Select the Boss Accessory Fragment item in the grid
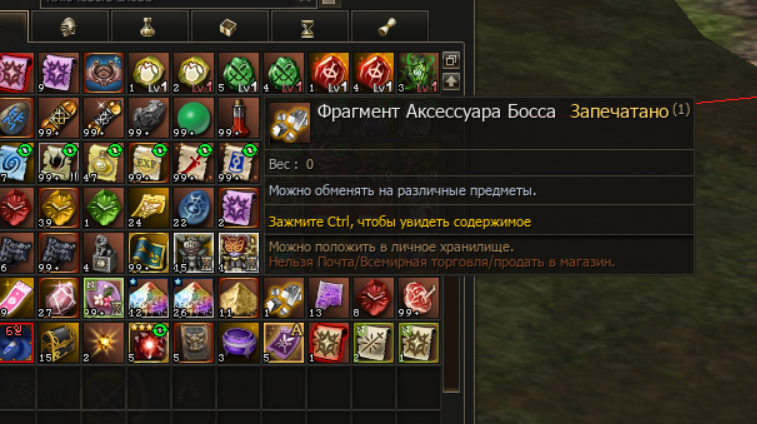 click(283, 297)
